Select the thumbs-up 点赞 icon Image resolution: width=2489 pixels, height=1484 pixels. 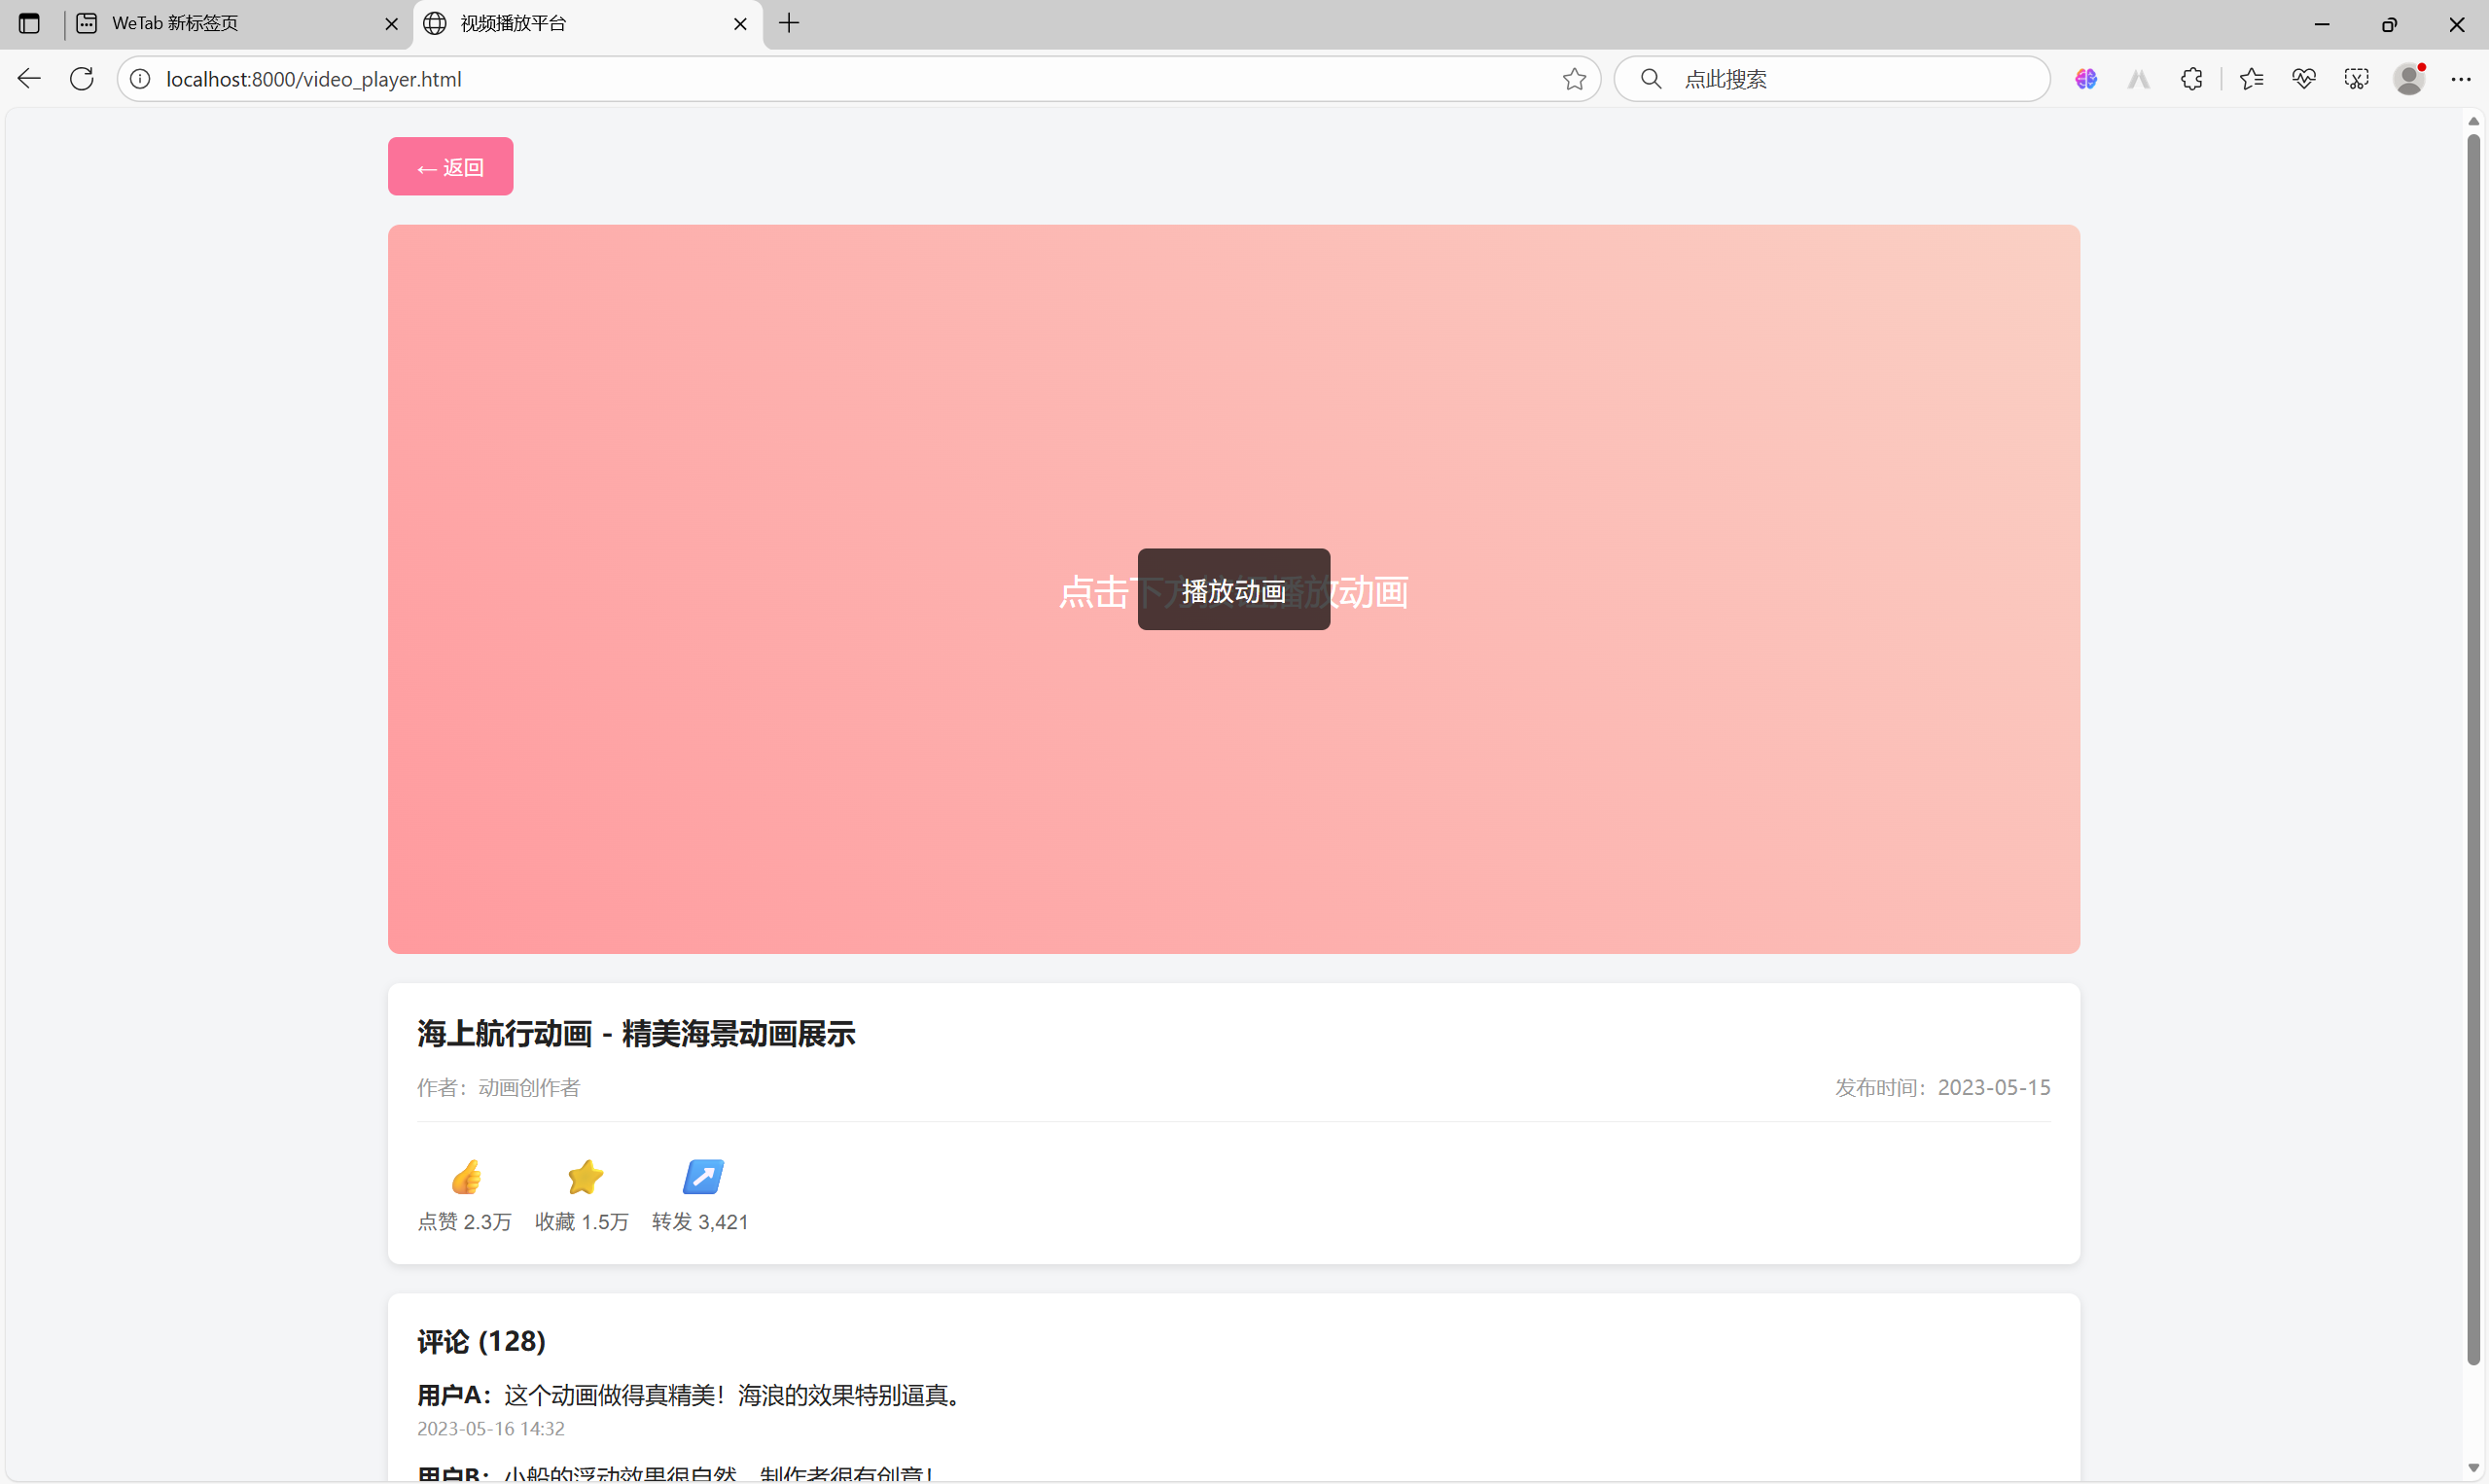pos(465,1178)
